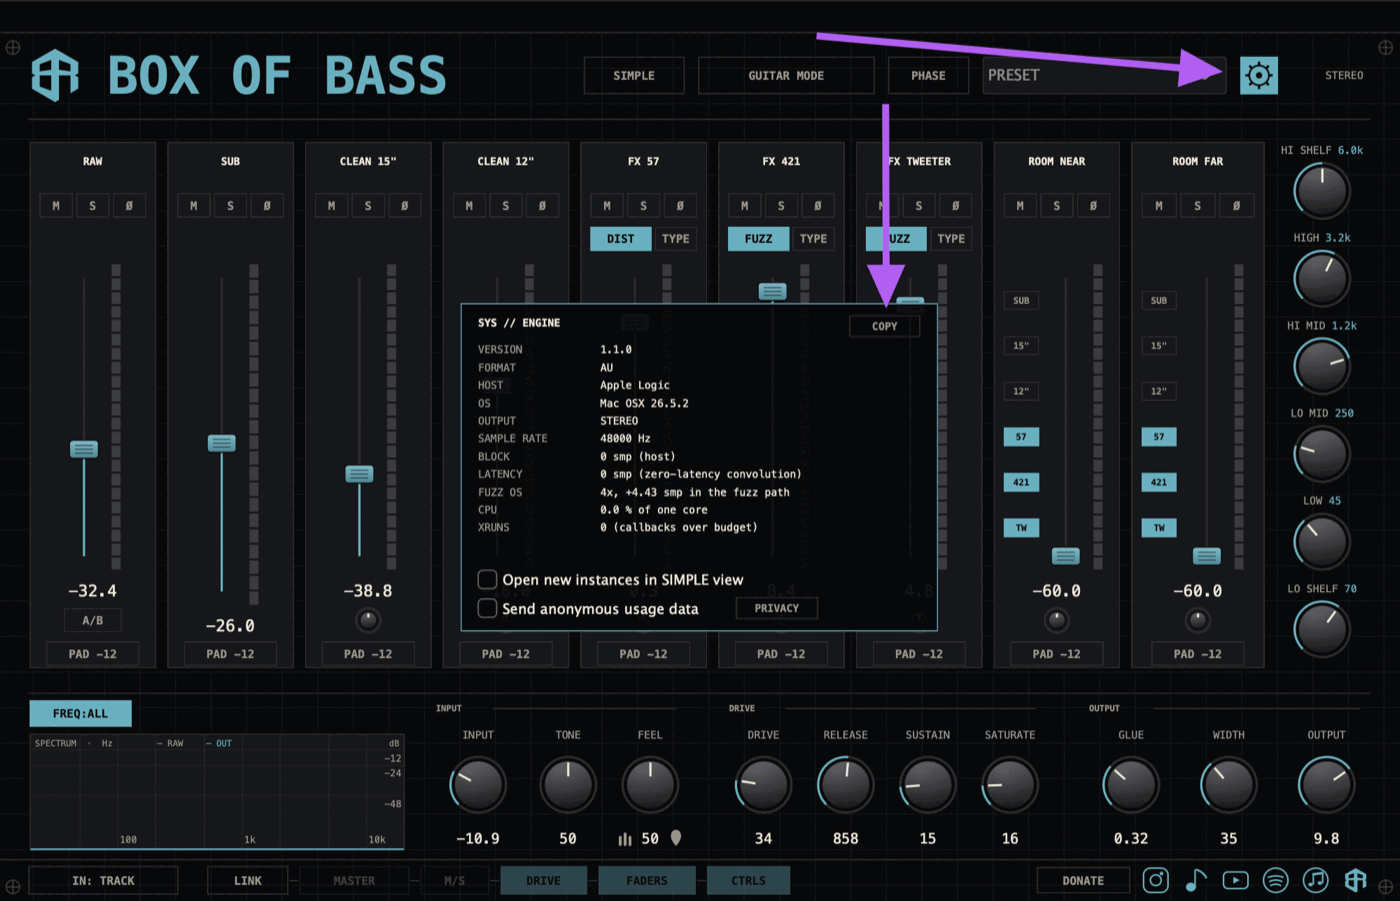Invert phase Ø on FX 421 channel
This screenshot has height=901, width=1400.
(818, 206)
